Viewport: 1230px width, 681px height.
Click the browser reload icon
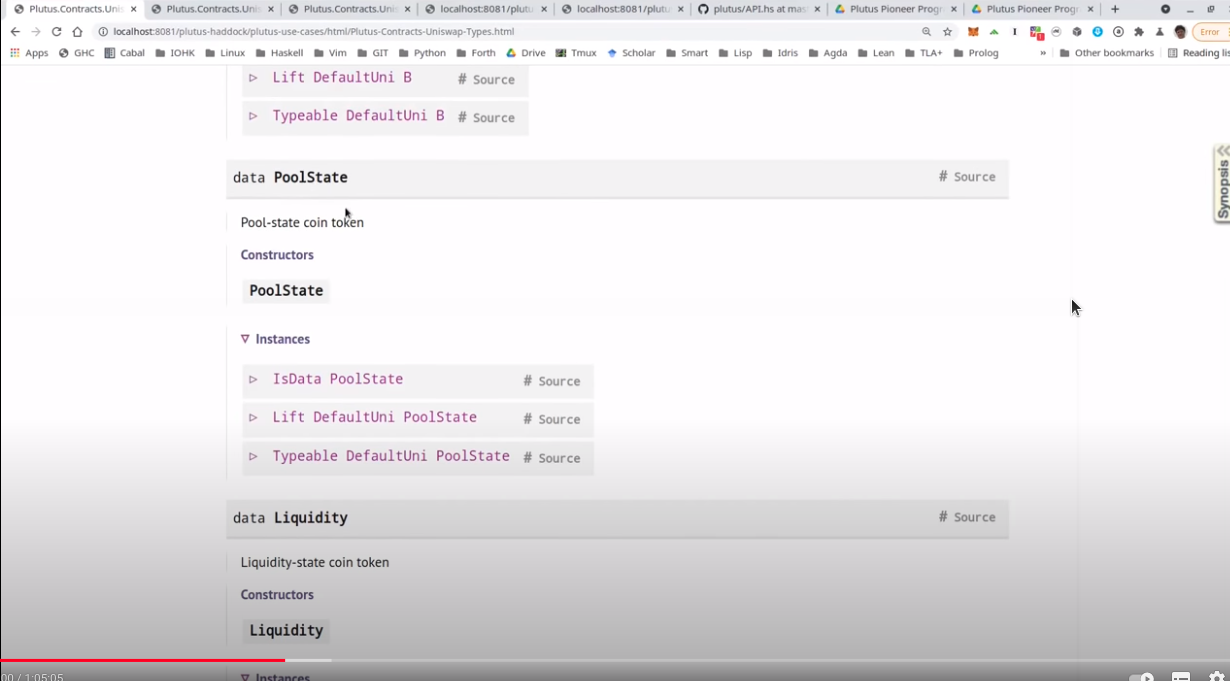[x=56, y=32]
